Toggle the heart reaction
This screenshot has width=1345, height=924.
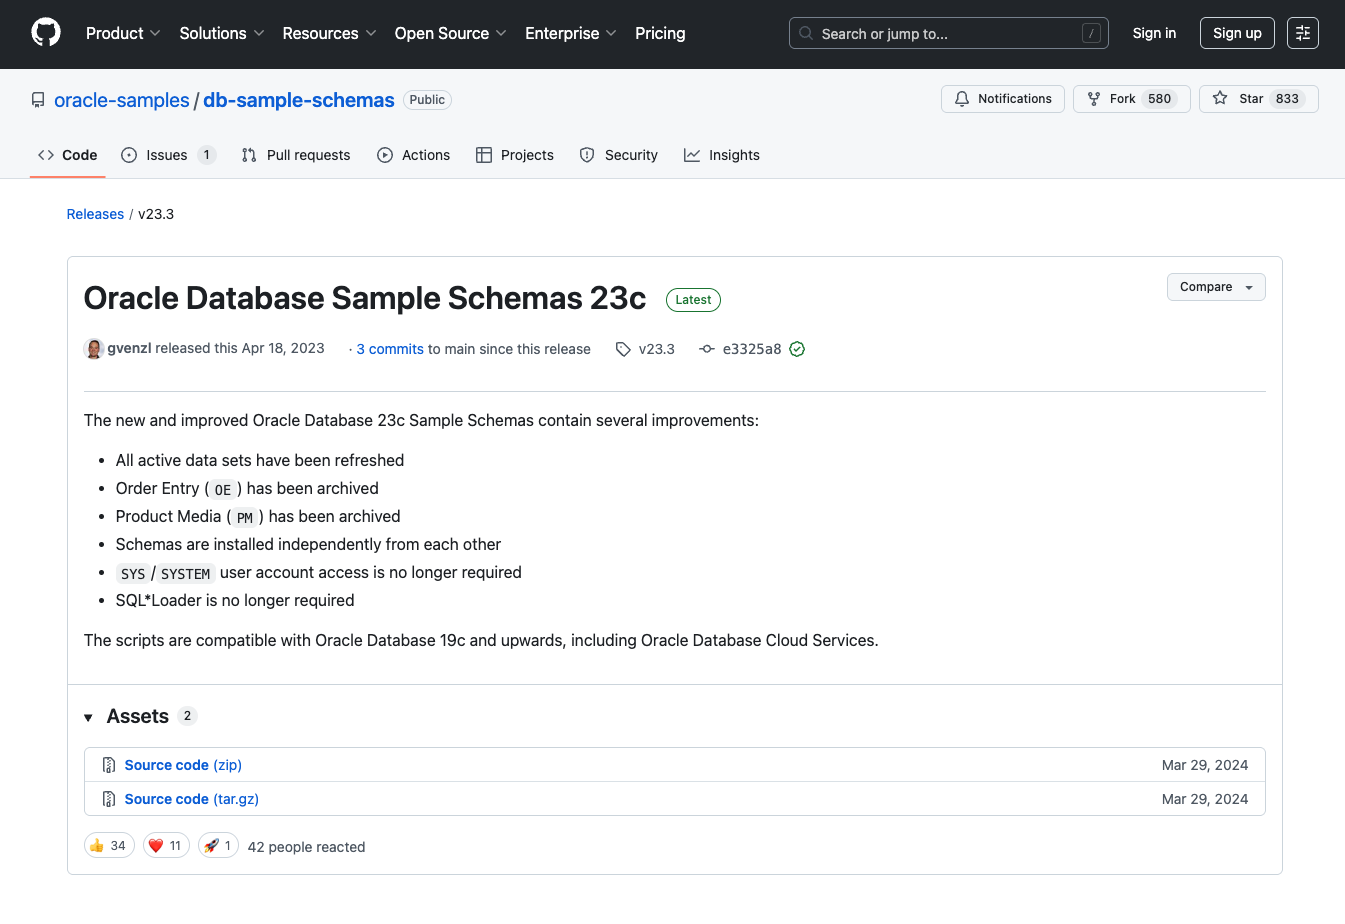165,845
